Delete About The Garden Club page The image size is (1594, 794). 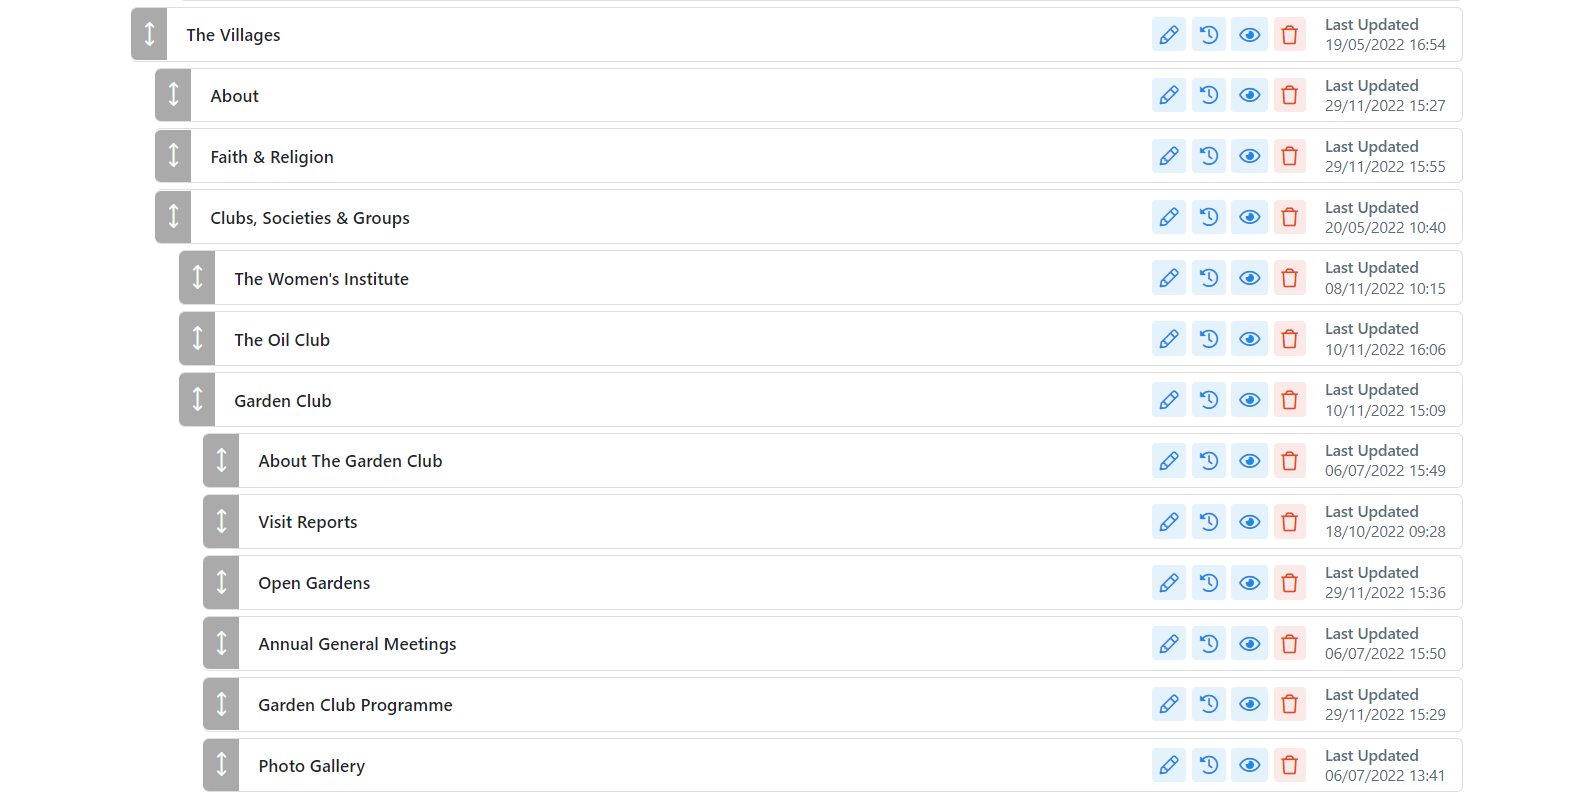click(x=1290, y=461)
